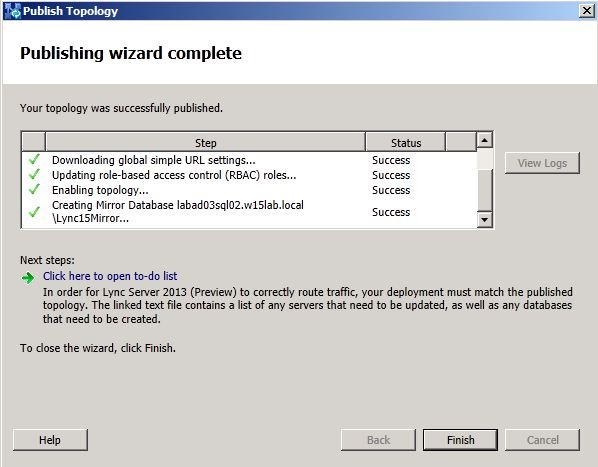Click the Step column header
This screenshot has height=467, width=598.
206,142
